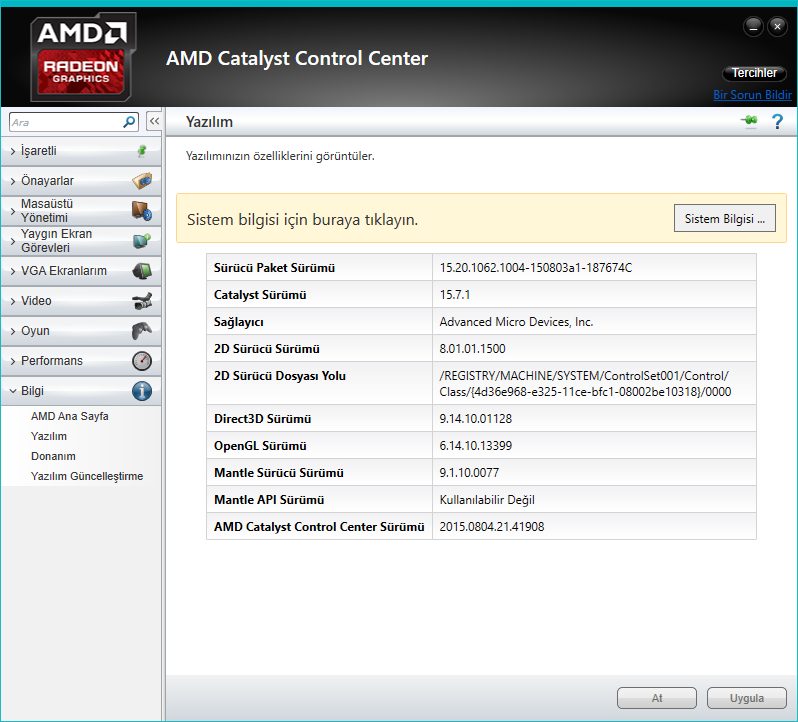Open help via the question mark icon
The width and height of the screenshot is (798, 722).
[777, 122]
